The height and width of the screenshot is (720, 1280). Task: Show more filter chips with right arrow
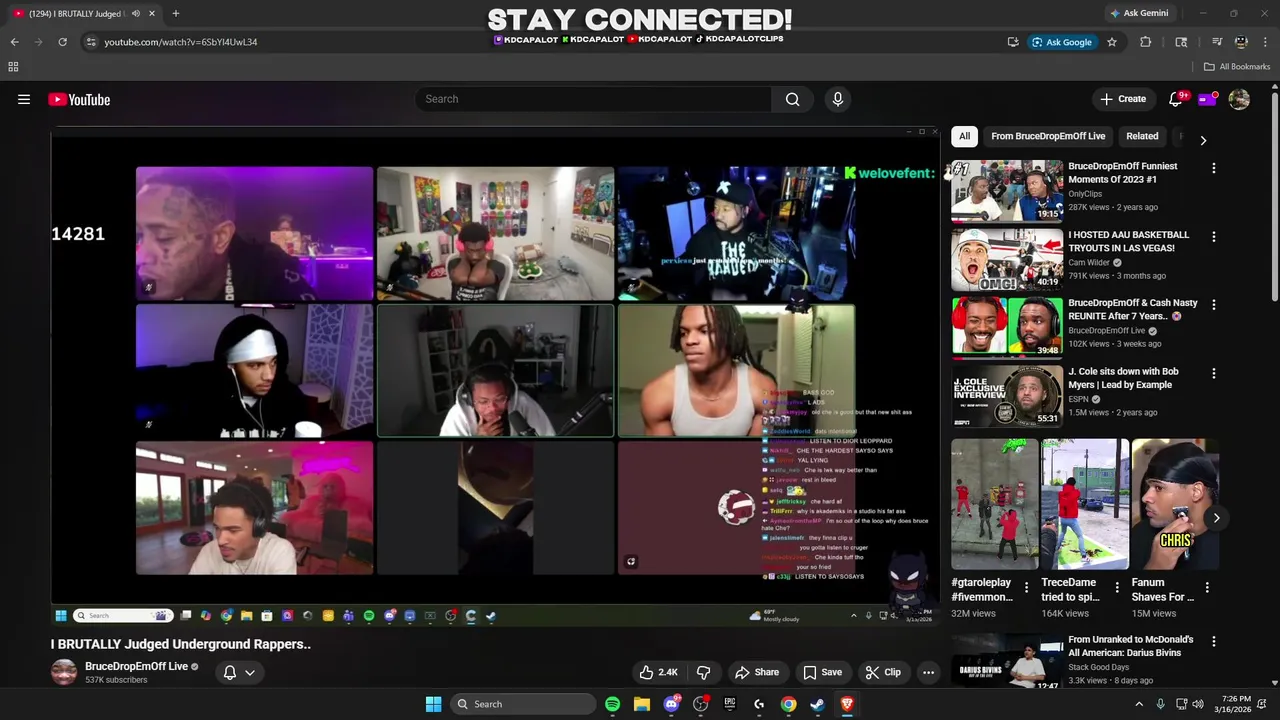click(1203, 141)
